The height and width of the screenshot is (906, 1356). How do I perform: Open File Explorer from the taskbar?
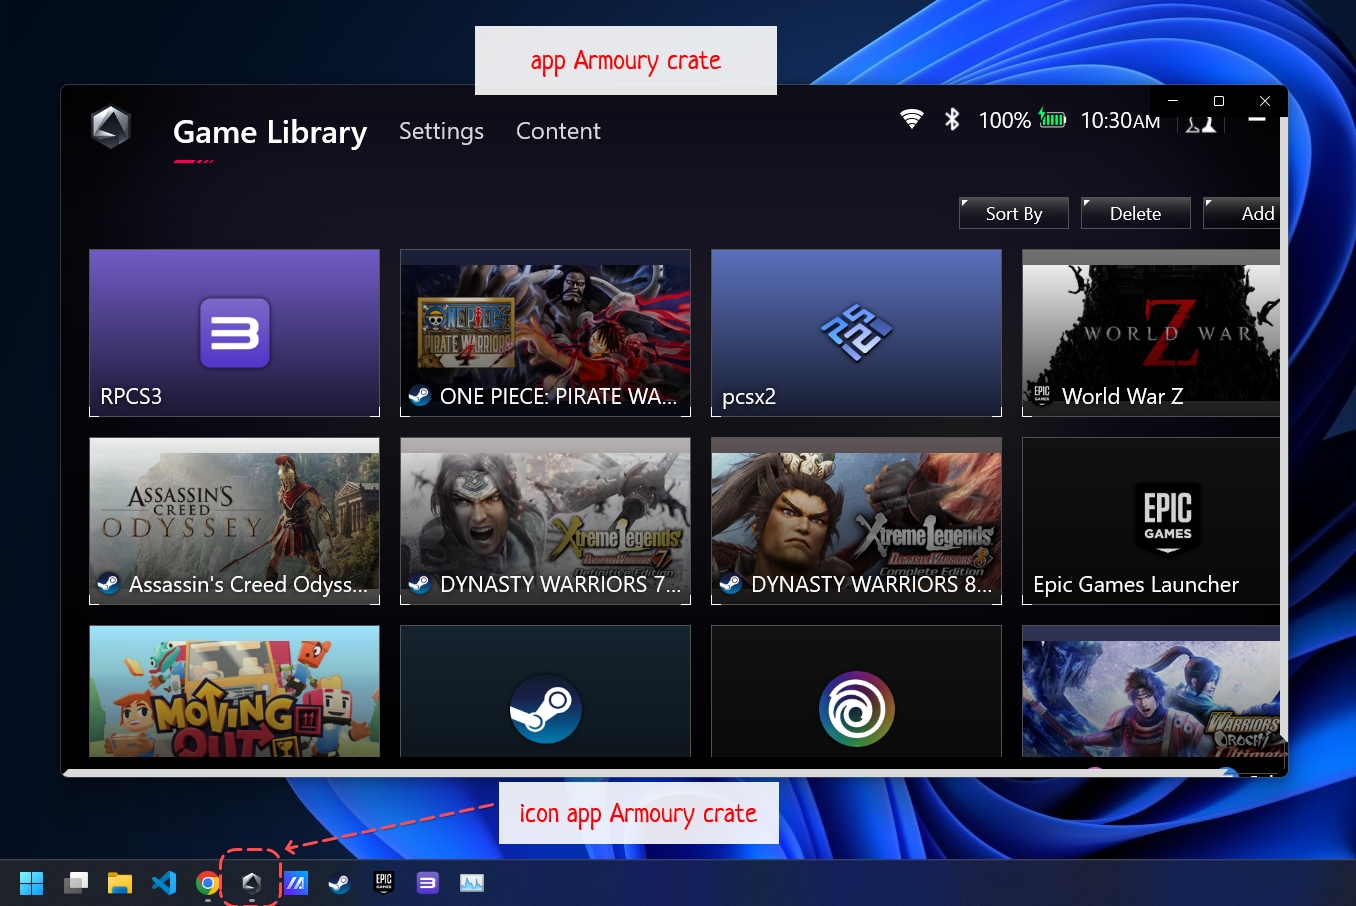click(x=120, y=883)
